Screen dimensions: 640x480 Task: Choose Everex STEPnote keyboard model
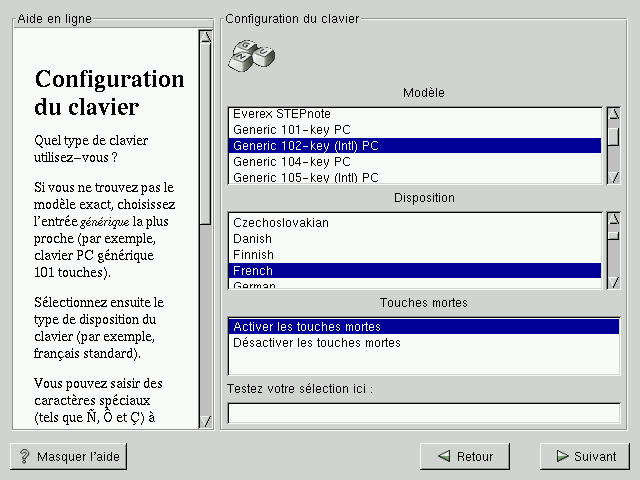[x=282, y=114]
